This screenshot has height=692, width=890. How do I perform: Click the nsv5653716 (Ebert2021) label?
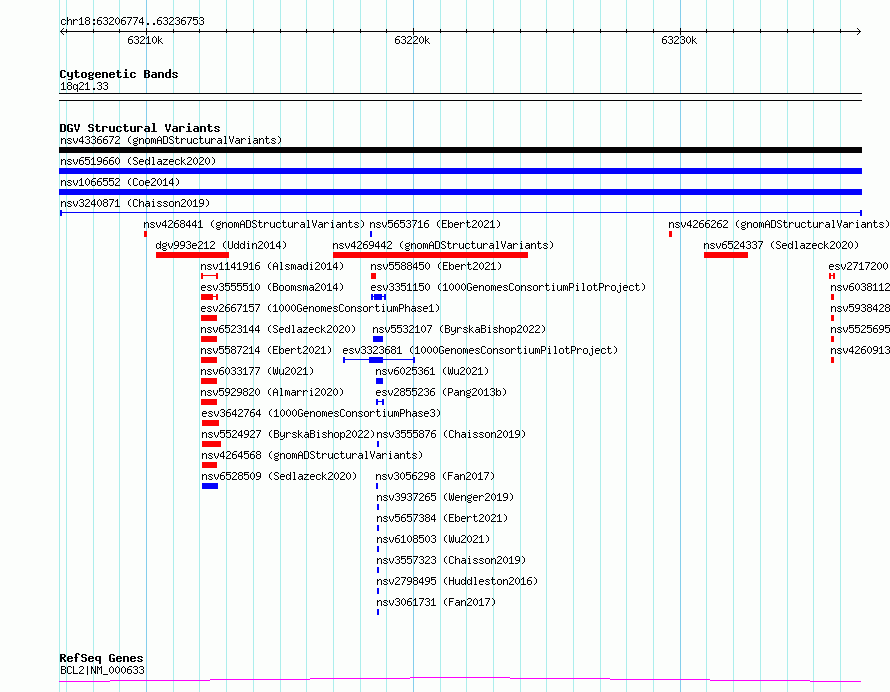click(x=435, y=224)
